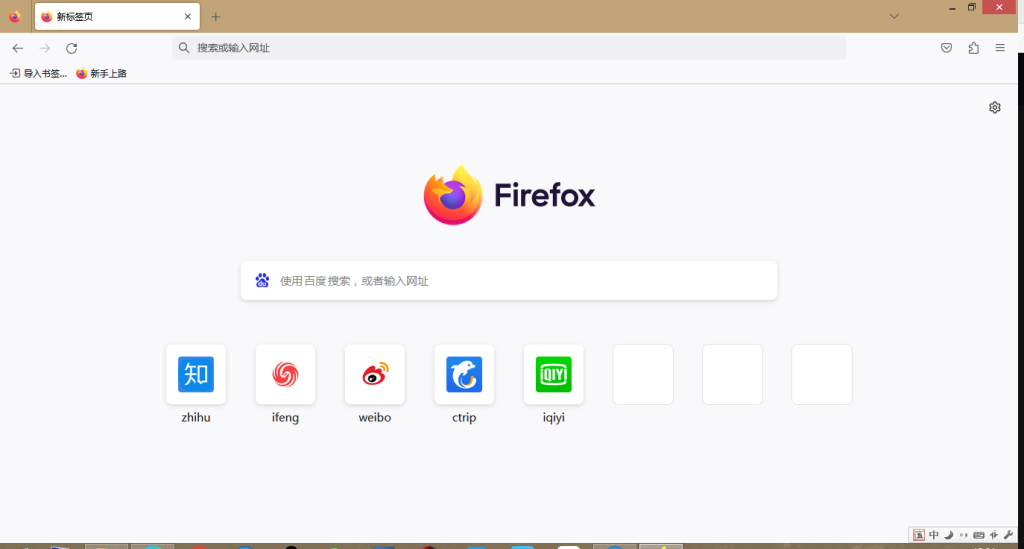Open the extensions puzzle icon

click(x=974, y=48)
